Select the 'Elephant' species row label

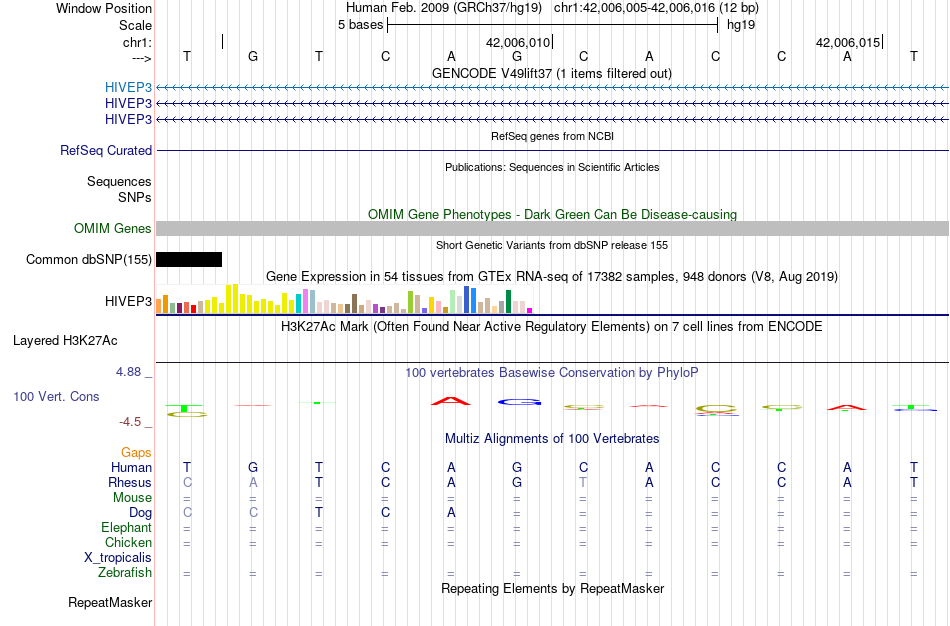coord(127,527)
